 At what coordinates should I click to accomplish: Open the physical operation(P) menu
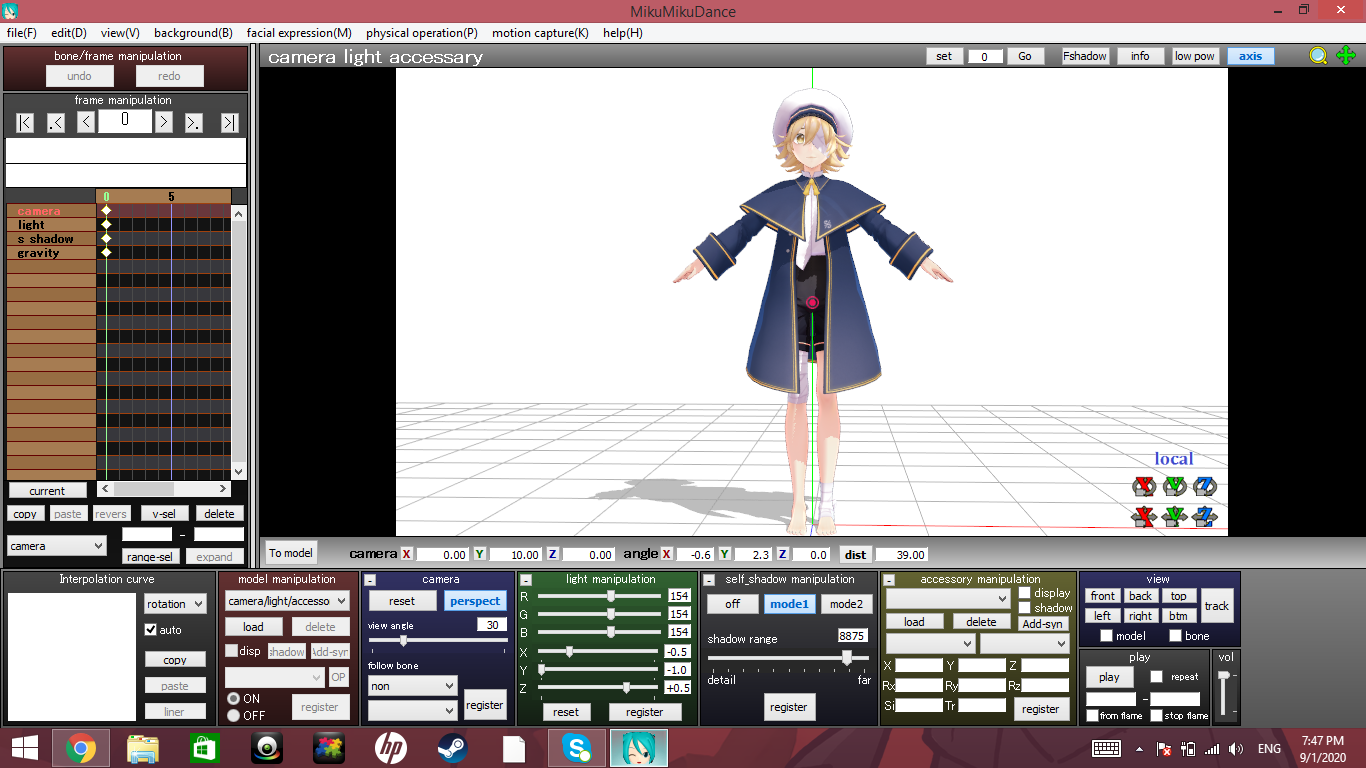tap(421, 33)
